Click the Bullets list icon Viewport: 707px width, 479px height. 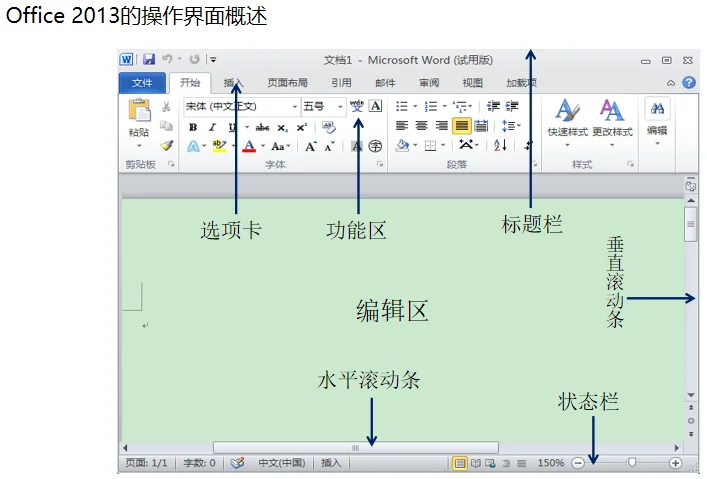pyautogui.click(x=402, y=106)
